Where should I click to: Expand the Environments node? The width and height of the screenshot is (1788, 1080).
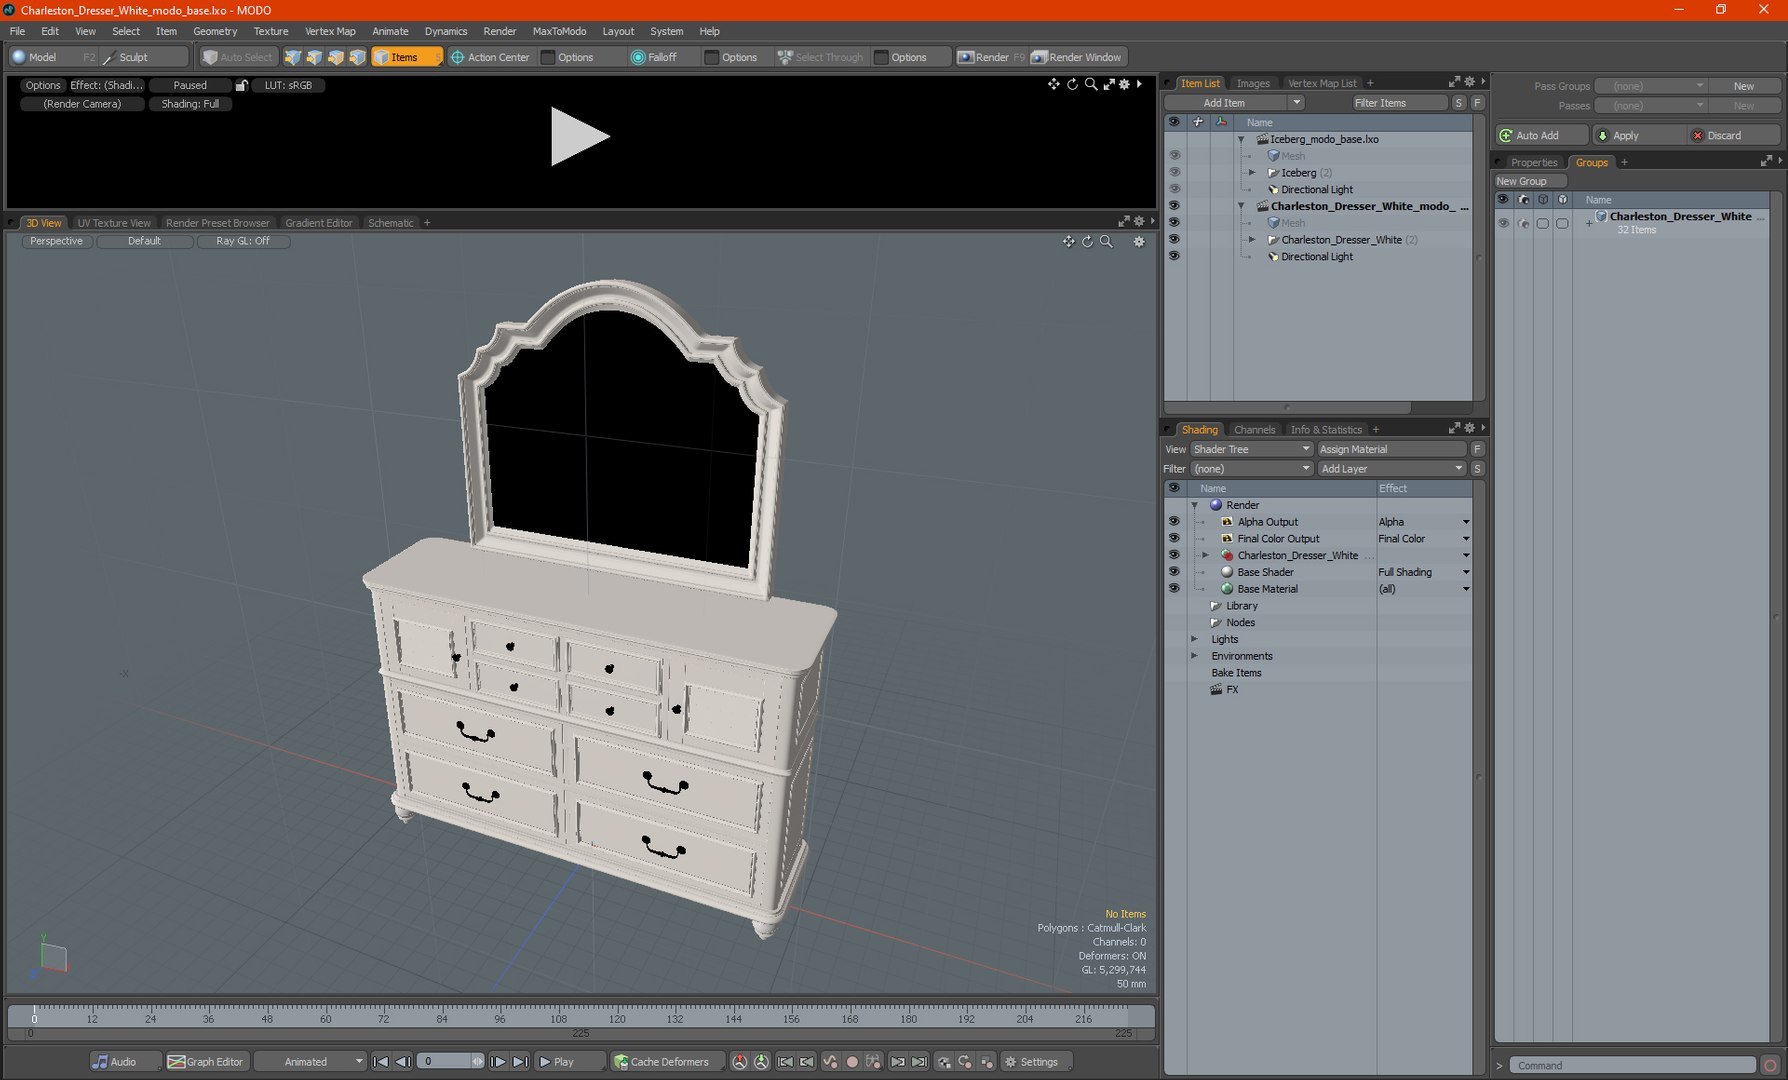coord(1195,656)
